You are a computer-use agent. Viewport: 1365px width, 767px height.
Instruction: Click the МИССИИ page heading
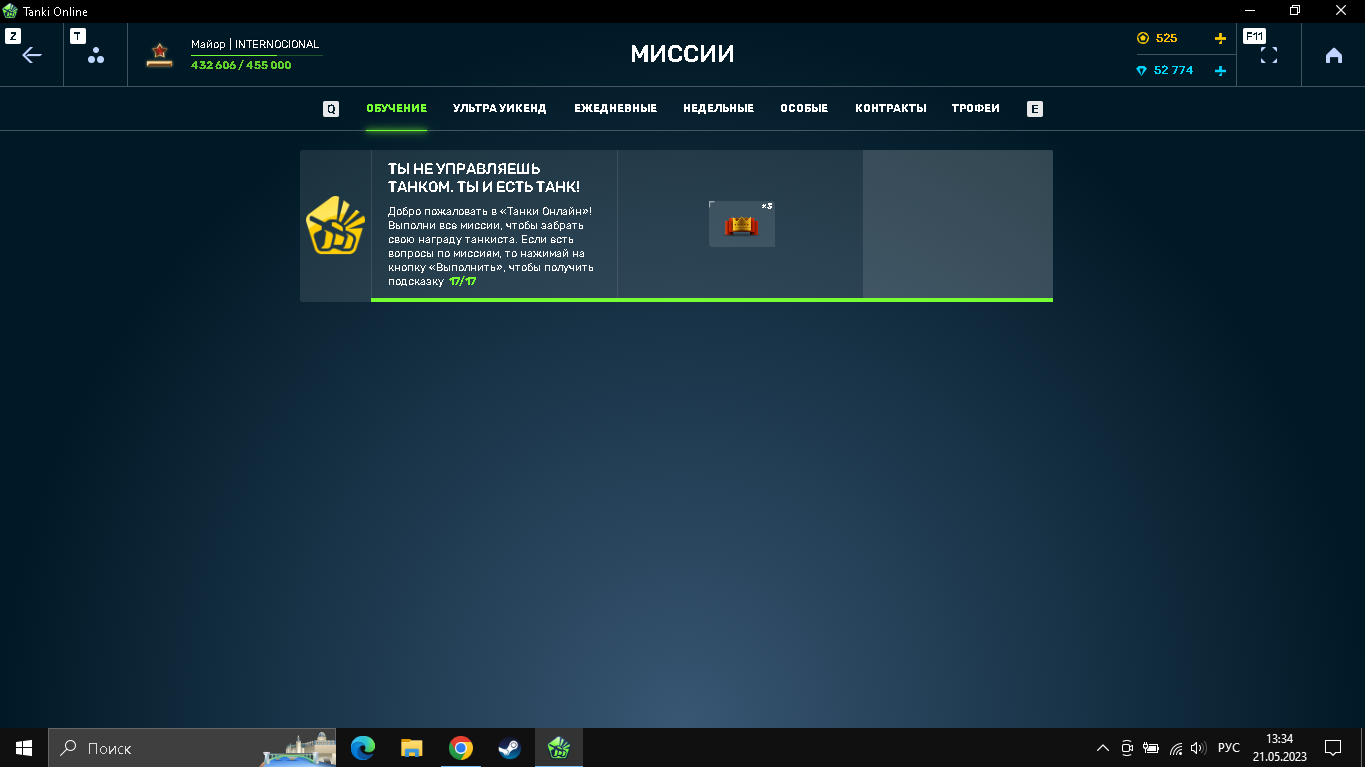[682, 54]
